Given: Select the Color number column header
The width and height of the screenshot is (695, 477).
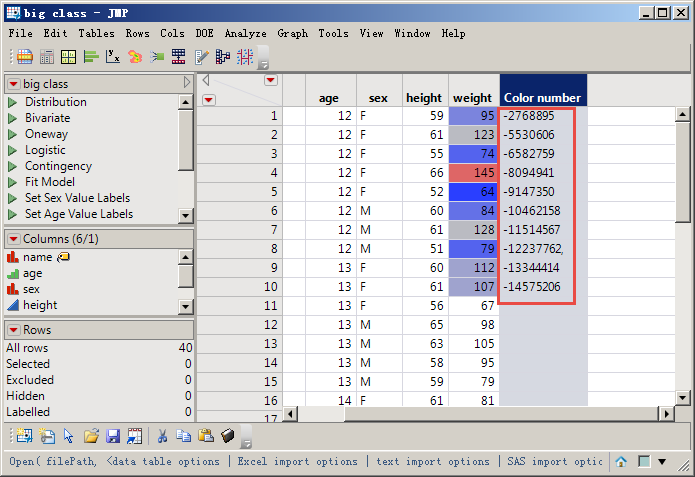Looking at the screenshot, I should point(542,98).
